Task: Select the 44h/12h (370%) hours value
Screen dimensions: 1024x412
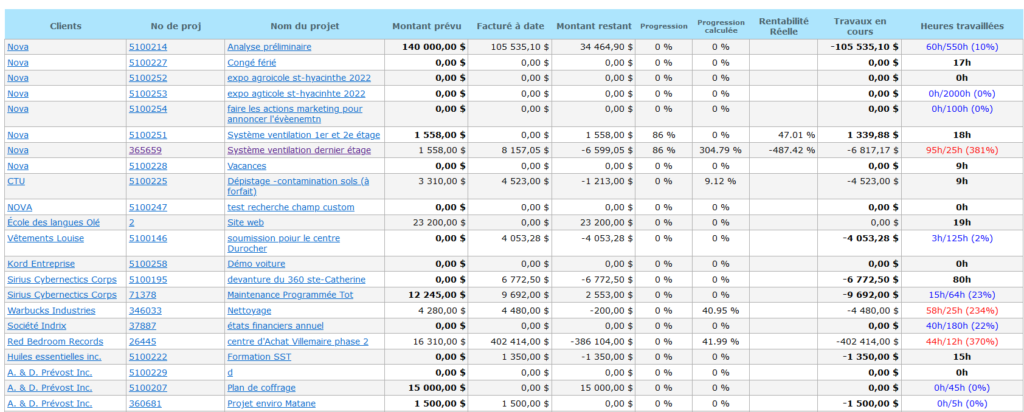Action: pos(962,341)
